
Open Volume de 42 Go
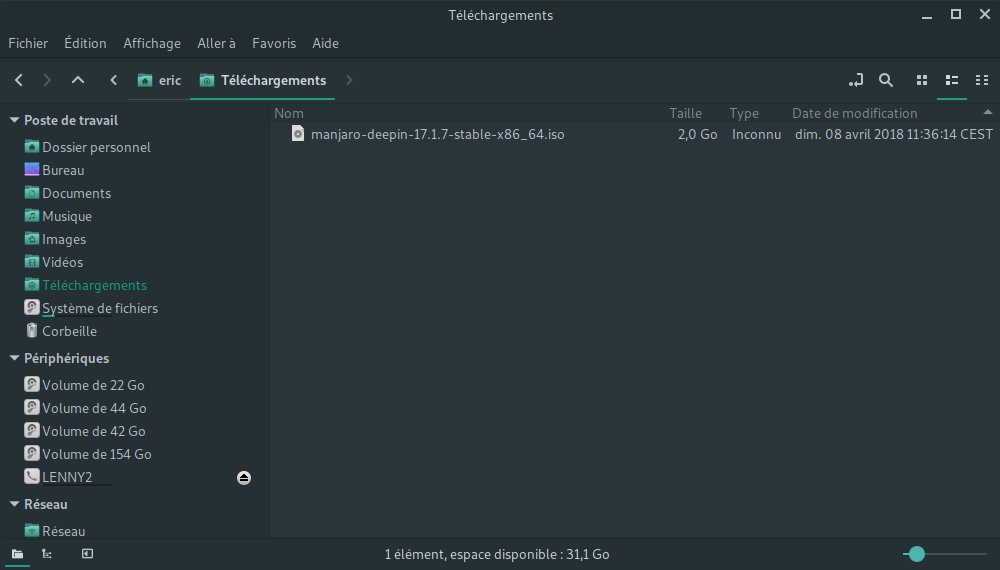pyautogui.click(x=94, y=431)
